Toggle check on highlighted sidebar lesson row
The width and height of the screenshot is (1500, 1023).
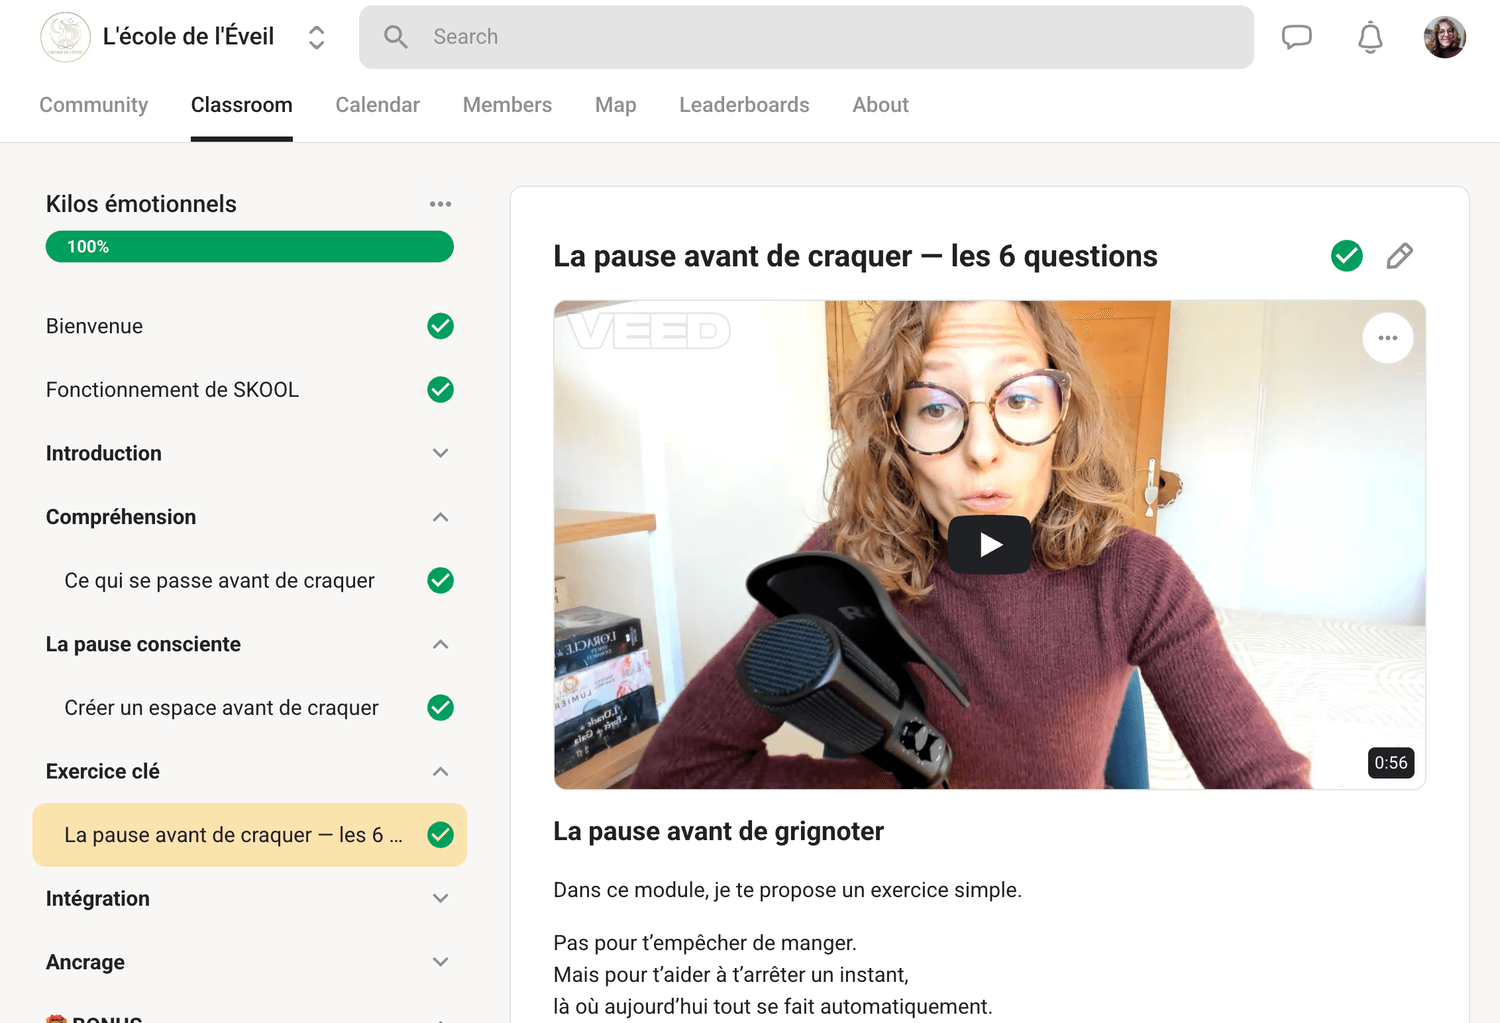pyautogui.click(x=440, y=835)
